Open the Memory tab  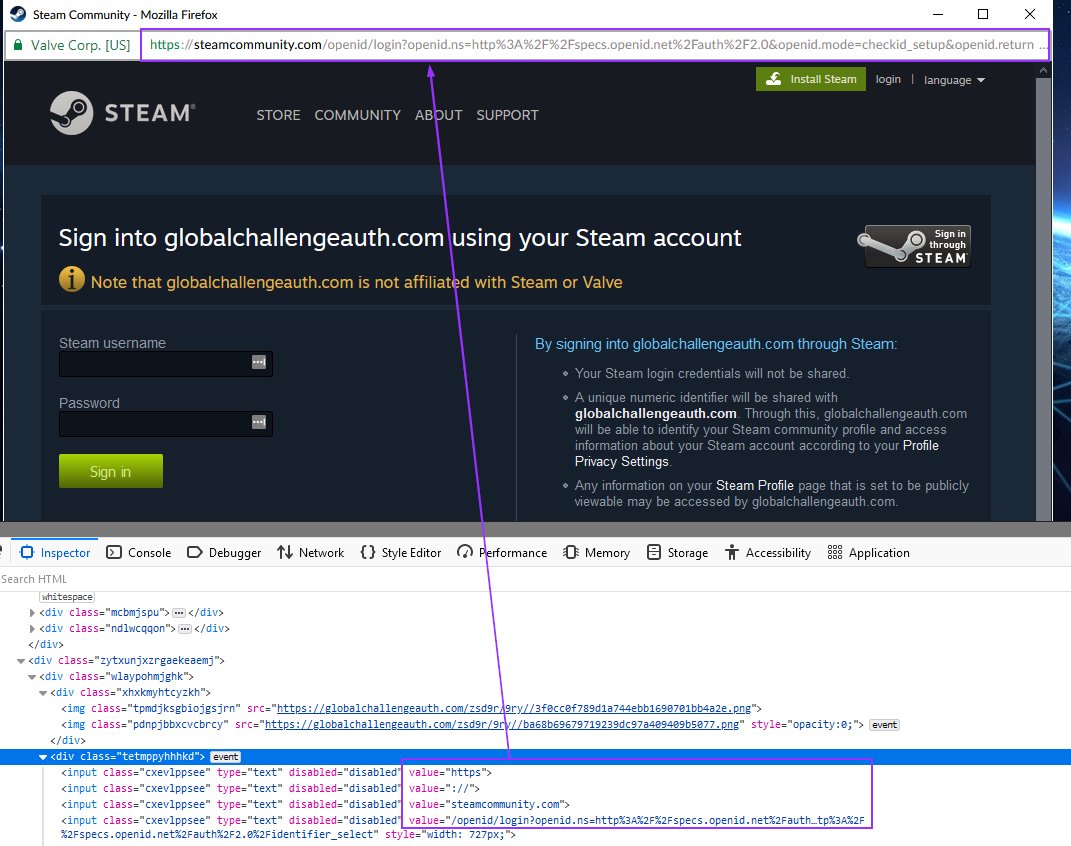tap(596, 552)
